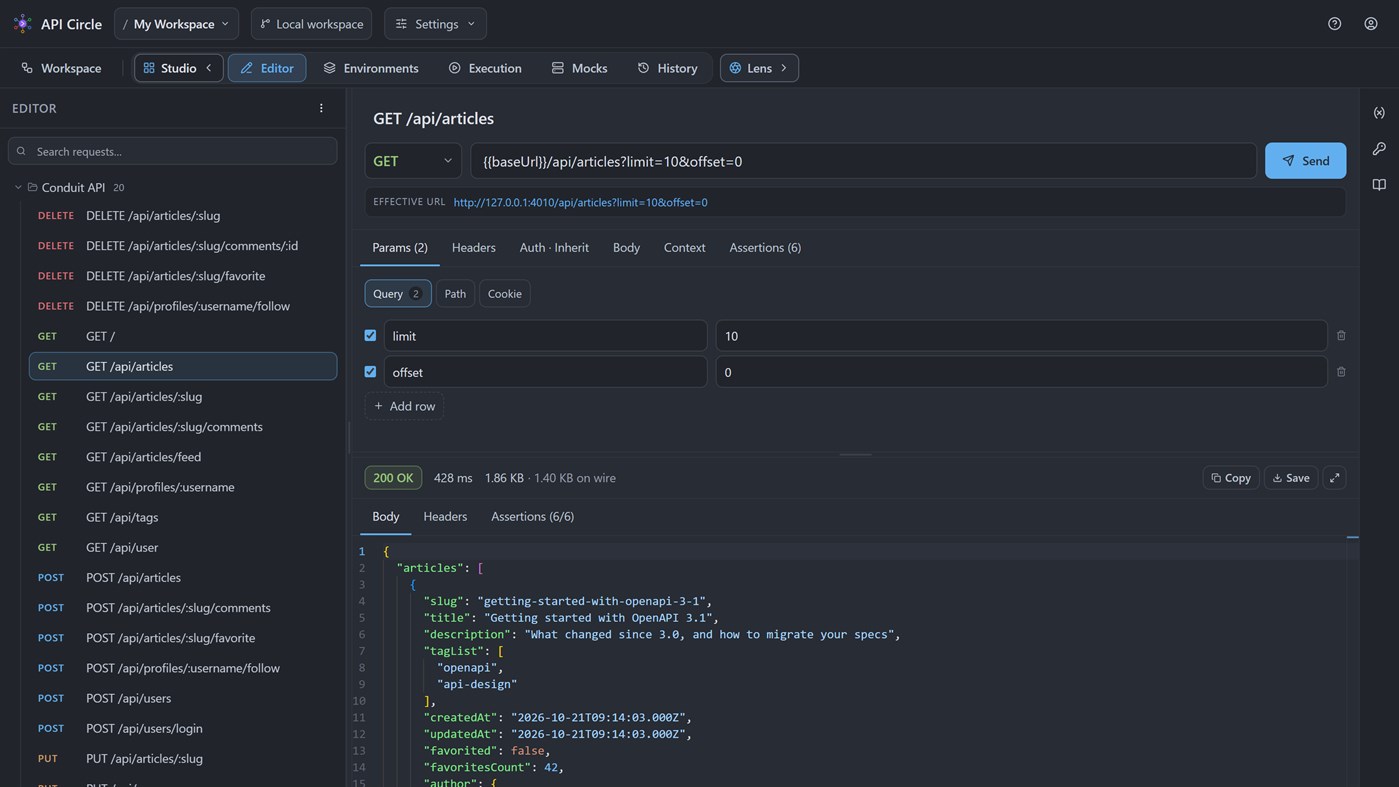Select GET /api/articles/feed request
The height and width of the screenshot is (787, 1399).
[x=183, y=457]
